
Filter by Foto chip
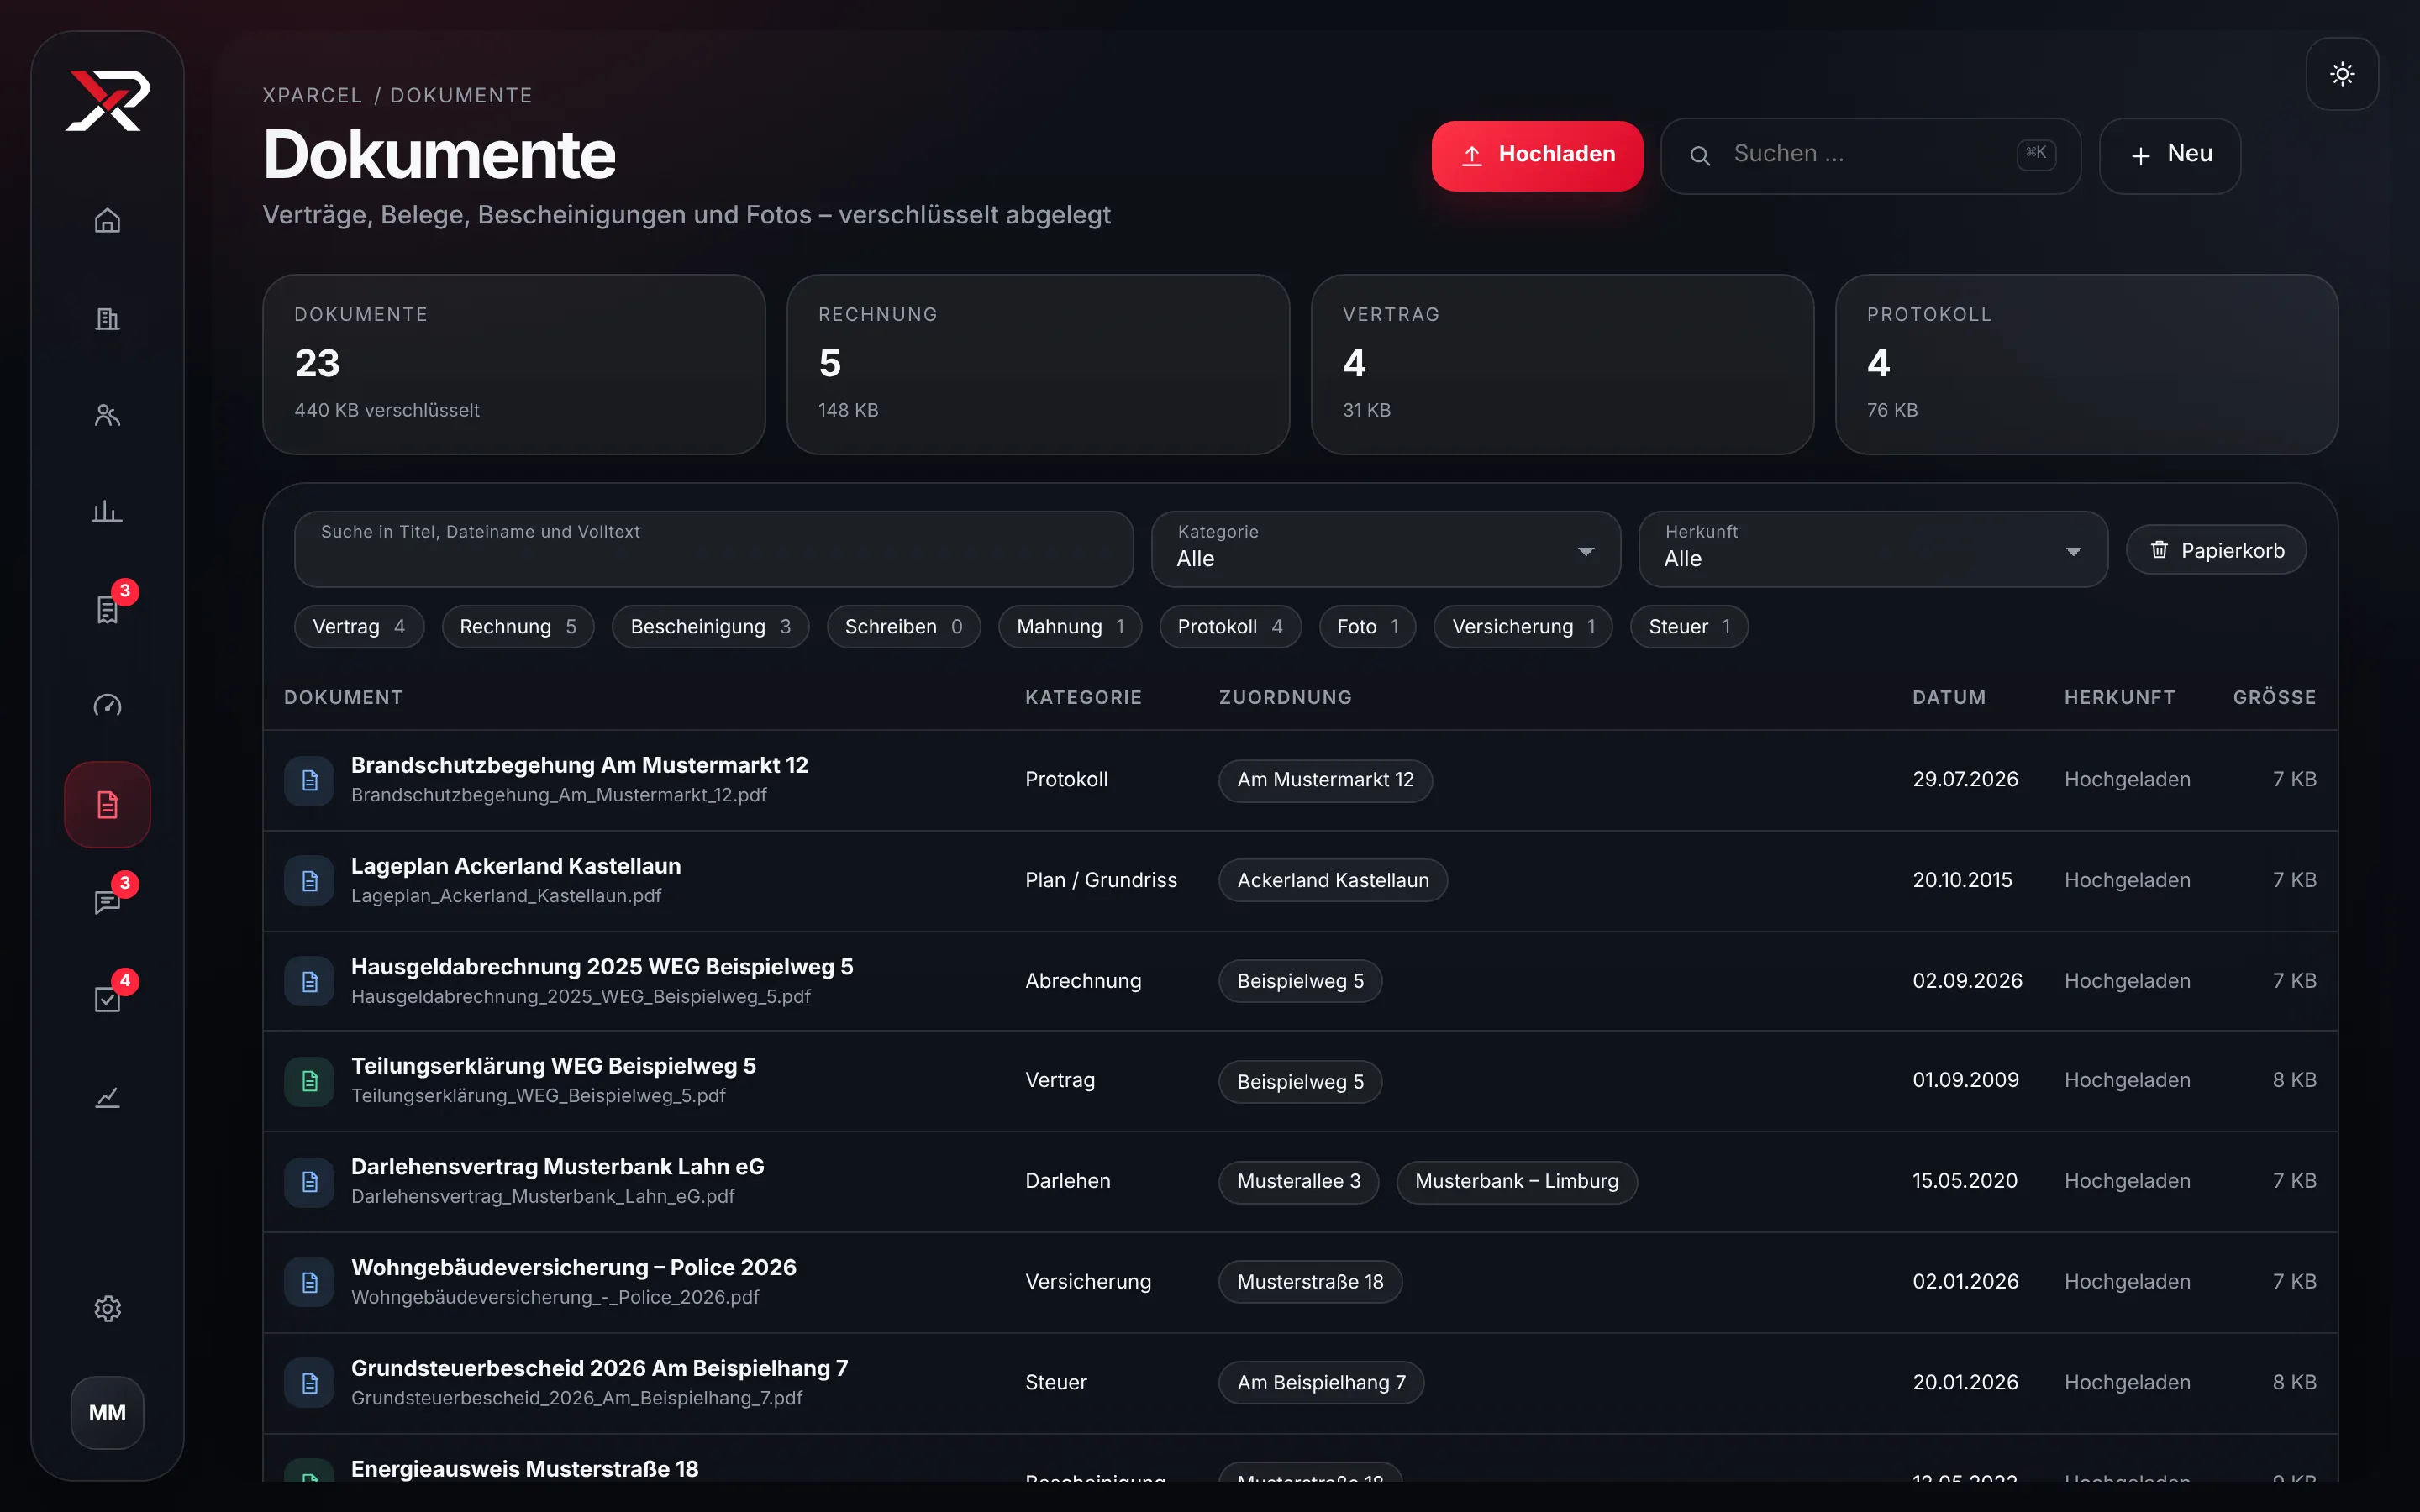(x=1367, y=627)
